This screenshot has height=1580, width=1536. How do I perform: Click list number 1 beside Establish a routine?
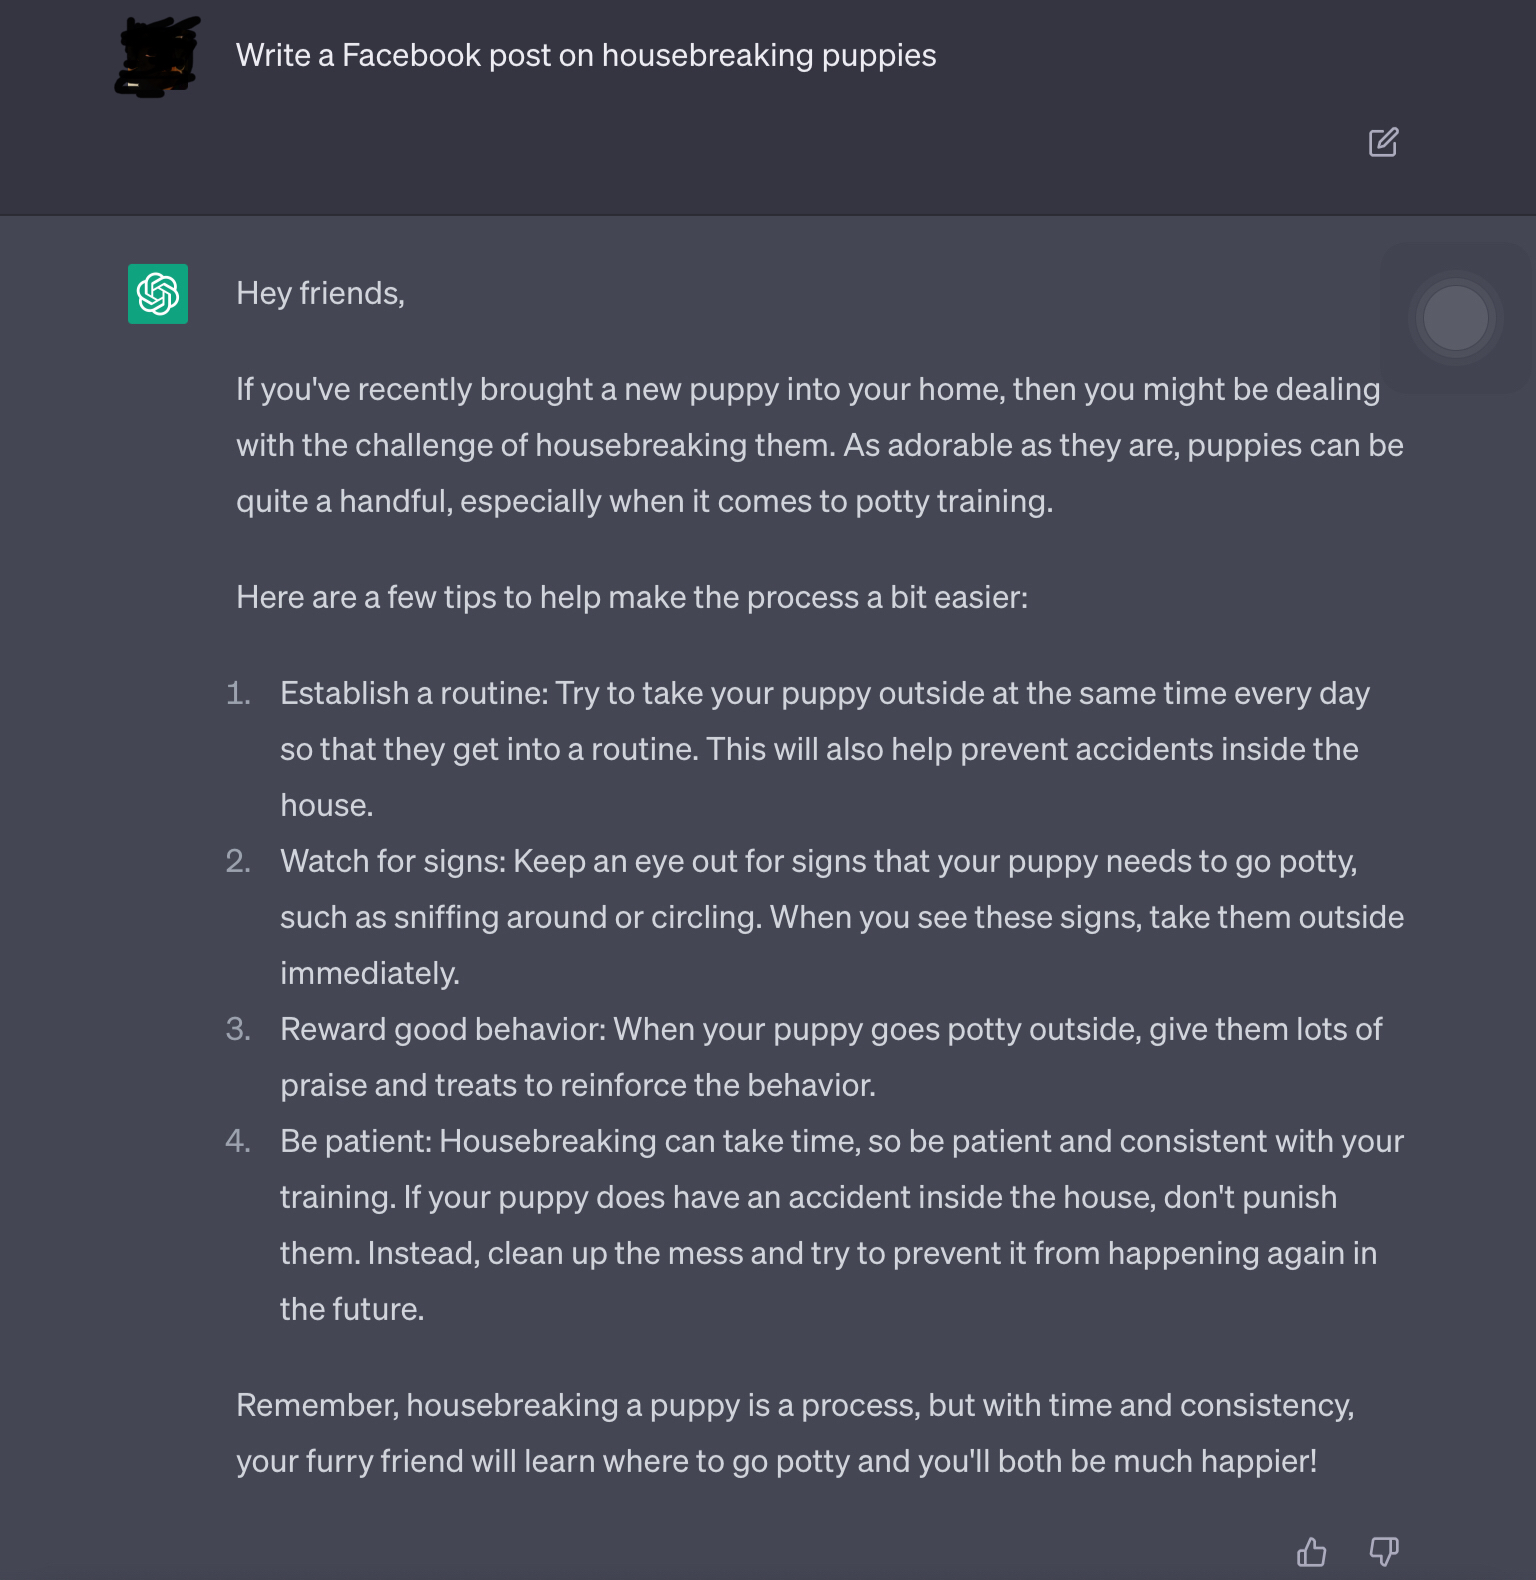click(x=238, y=693)
